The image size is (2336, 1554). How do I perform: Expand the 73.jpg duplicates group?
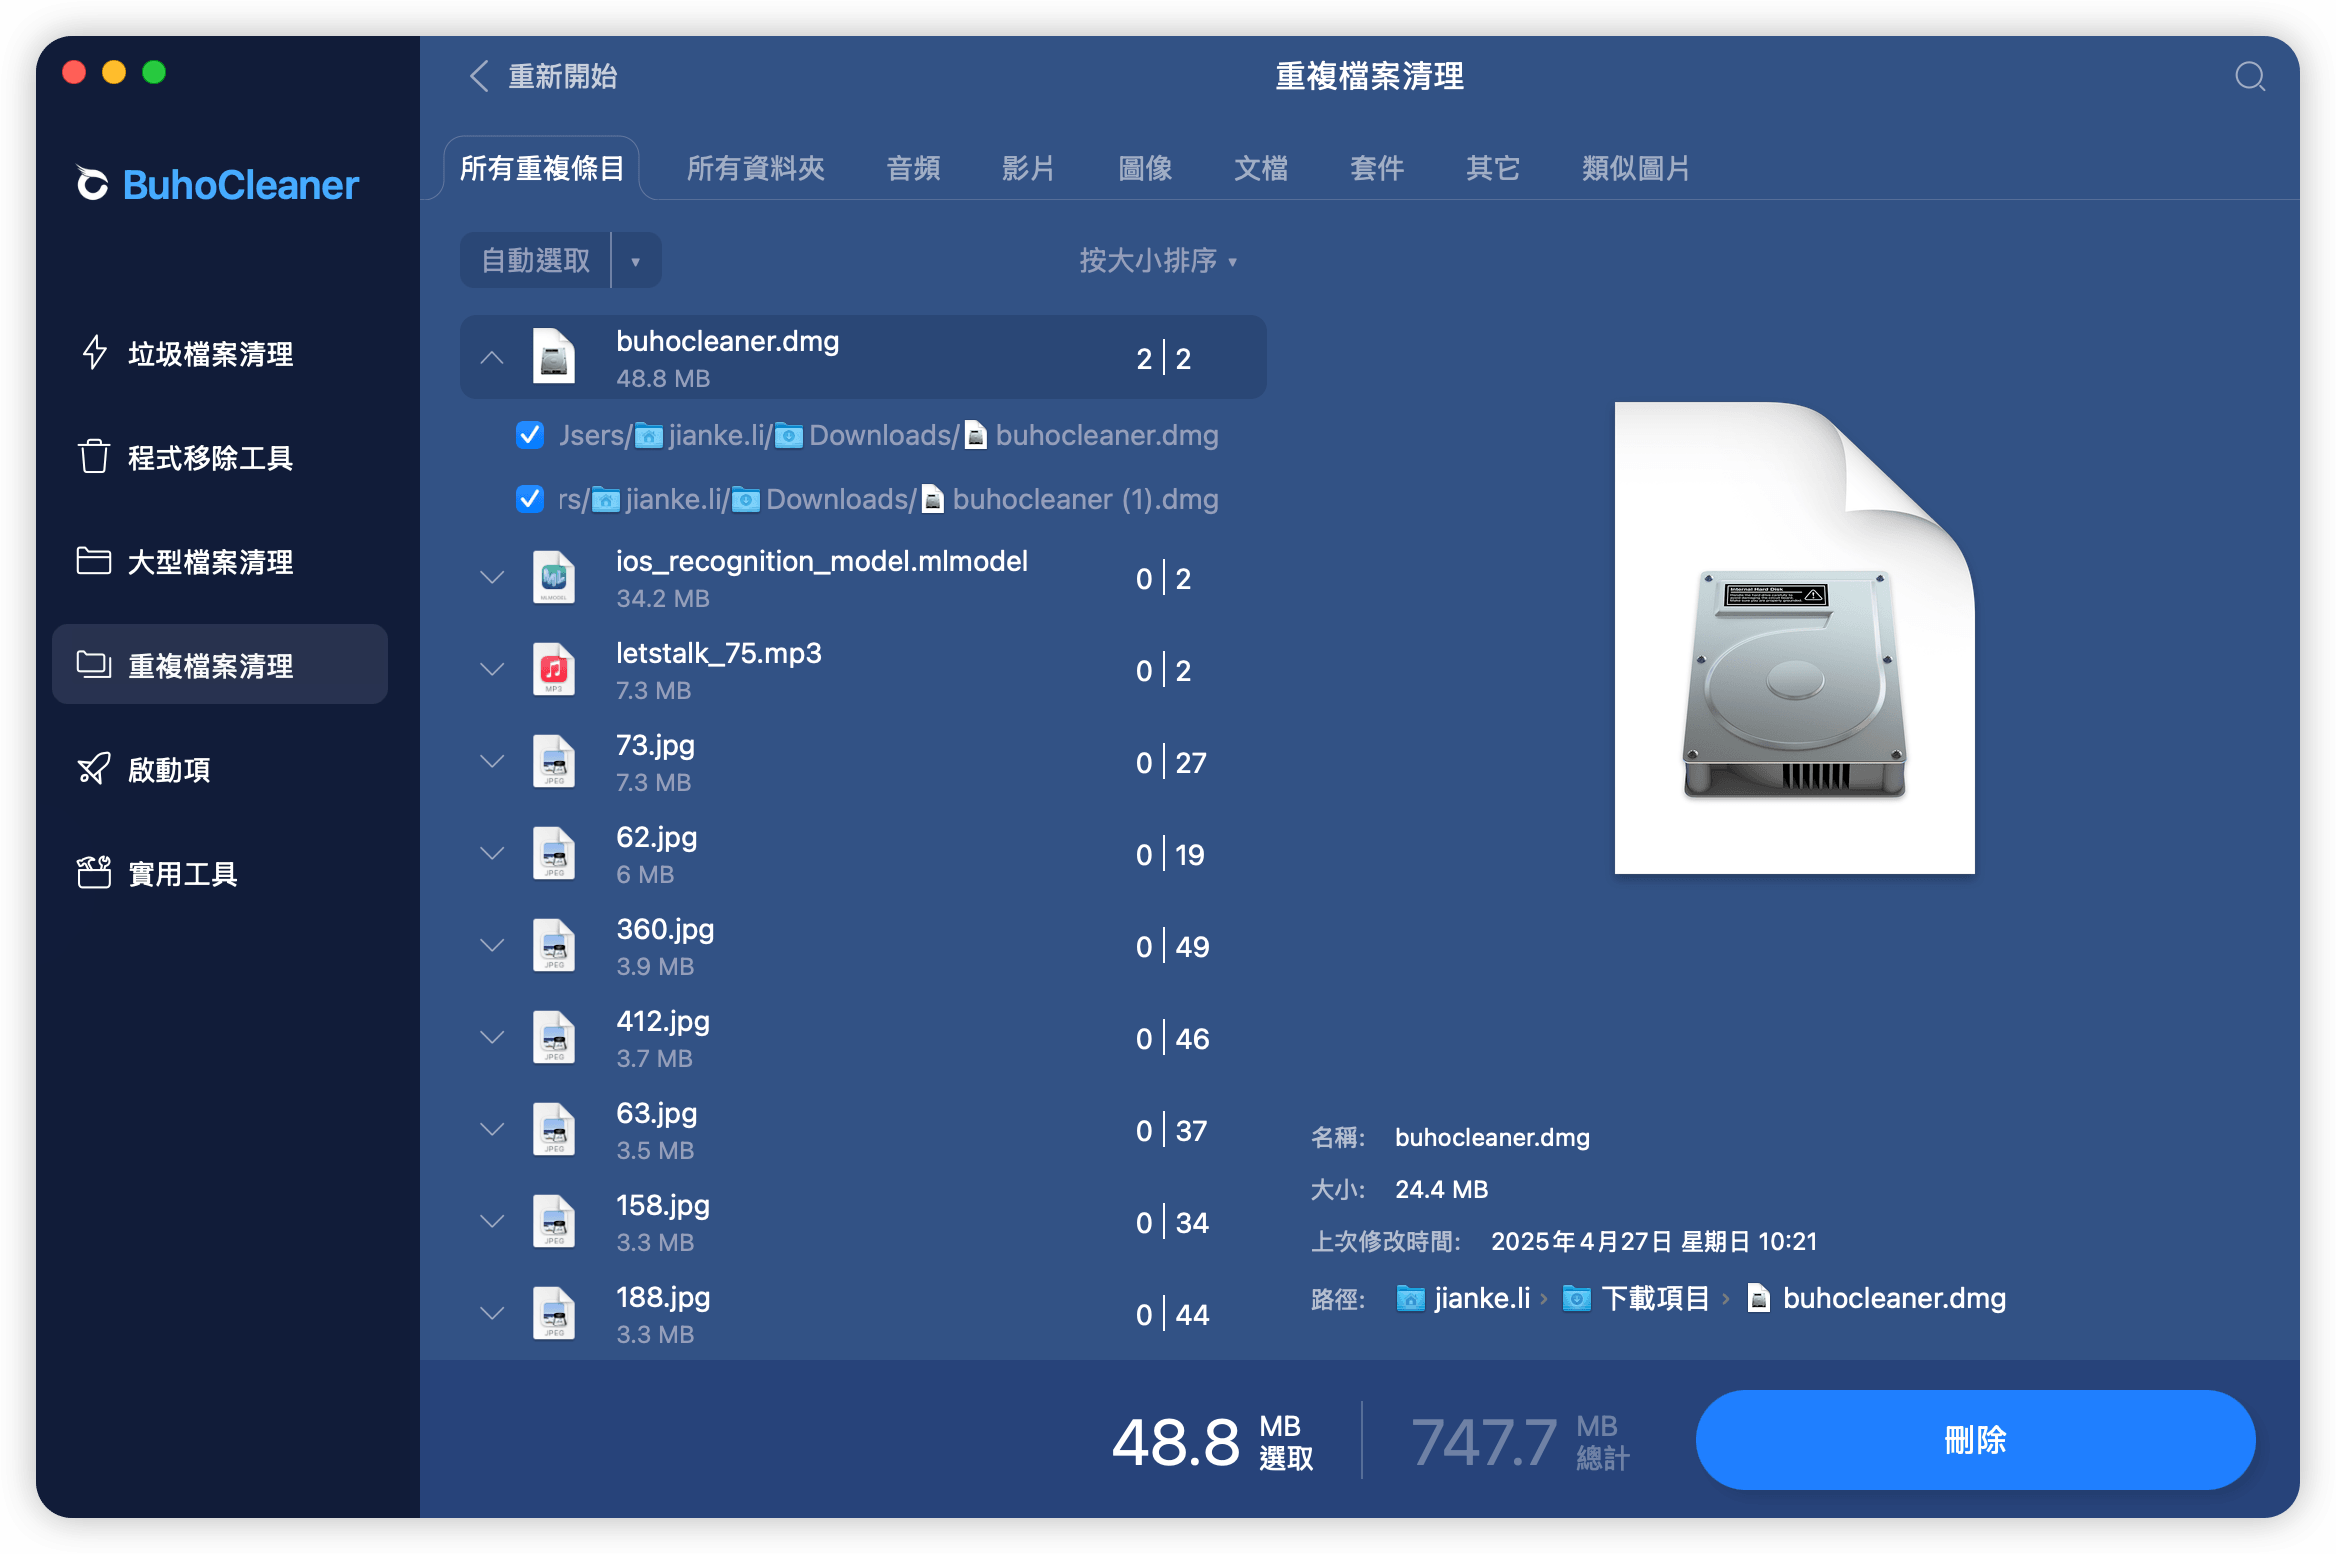tap(492, 762)
